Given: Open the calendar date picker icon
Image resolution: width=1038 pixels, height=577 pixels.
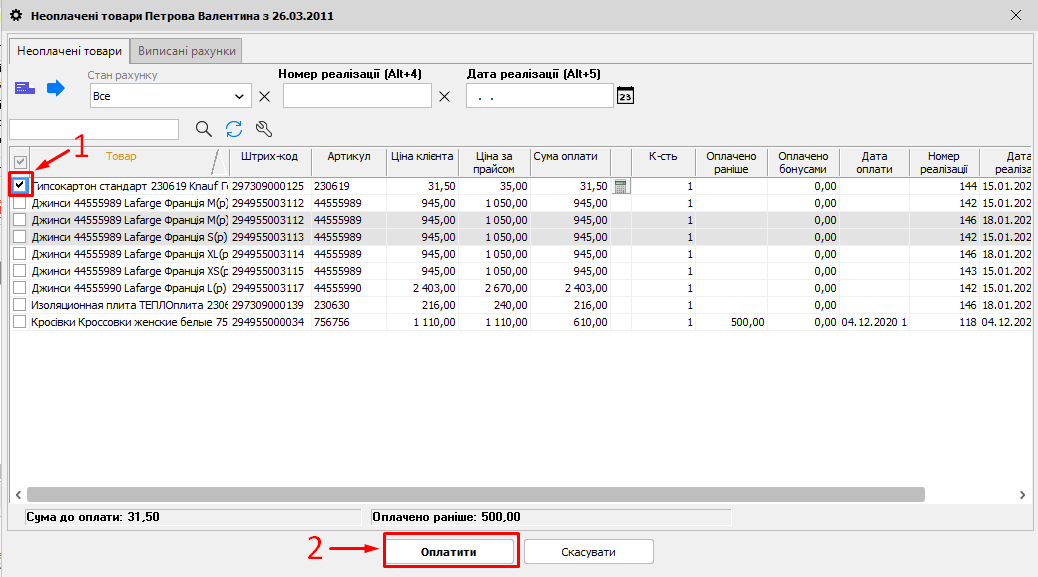Looking at the screenshot, I should click(626, 96).
